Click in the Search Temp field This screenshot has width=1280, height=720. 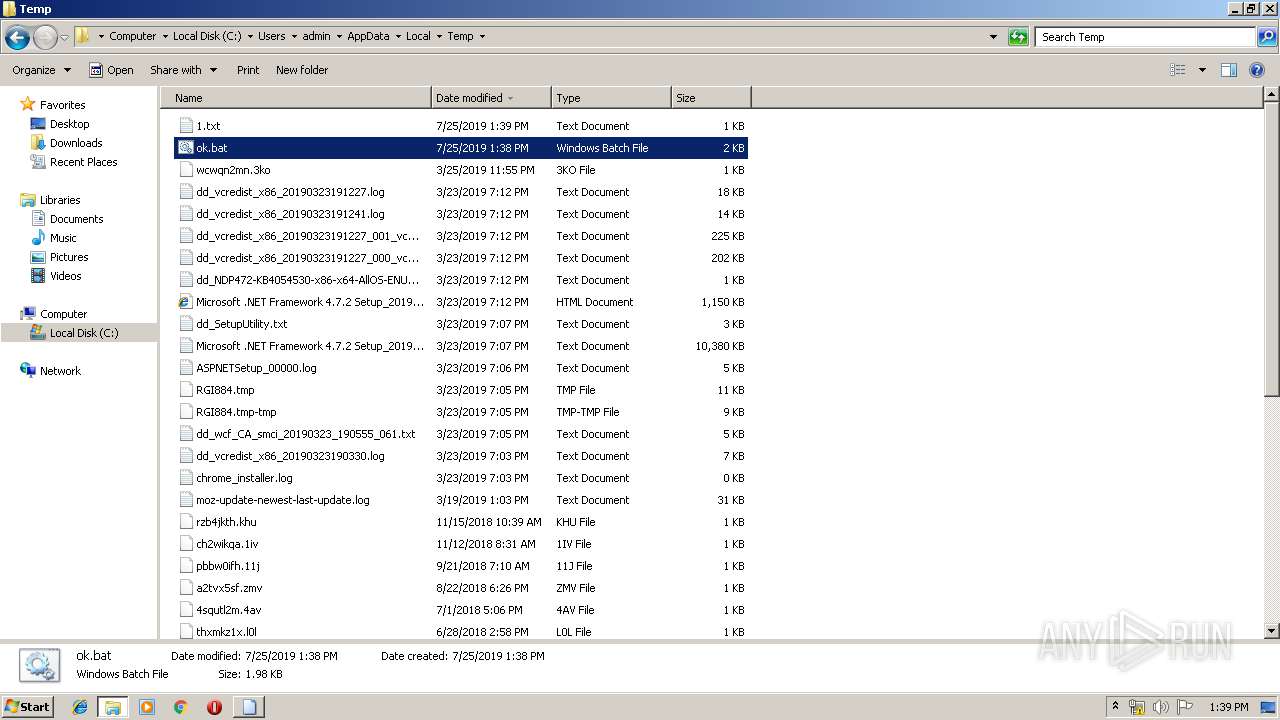point(1146,37)
